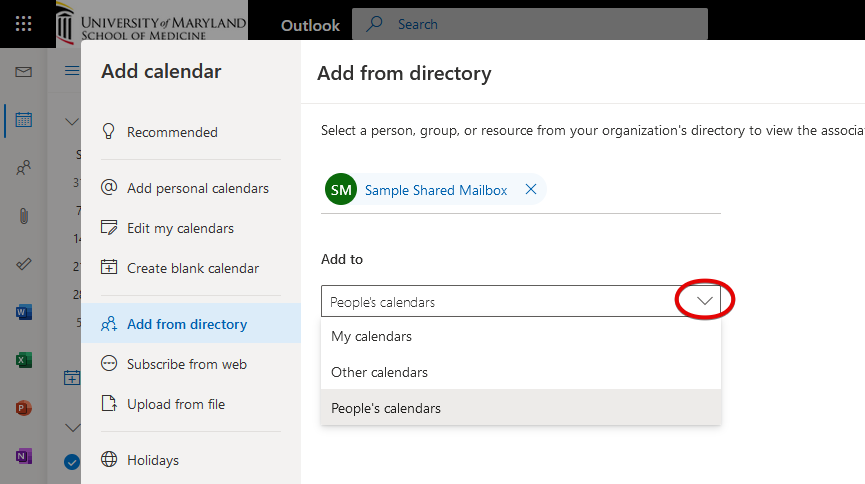Switch to Mail in the left rail
Screen dimensions: 865x484
(x=23, y=72)
